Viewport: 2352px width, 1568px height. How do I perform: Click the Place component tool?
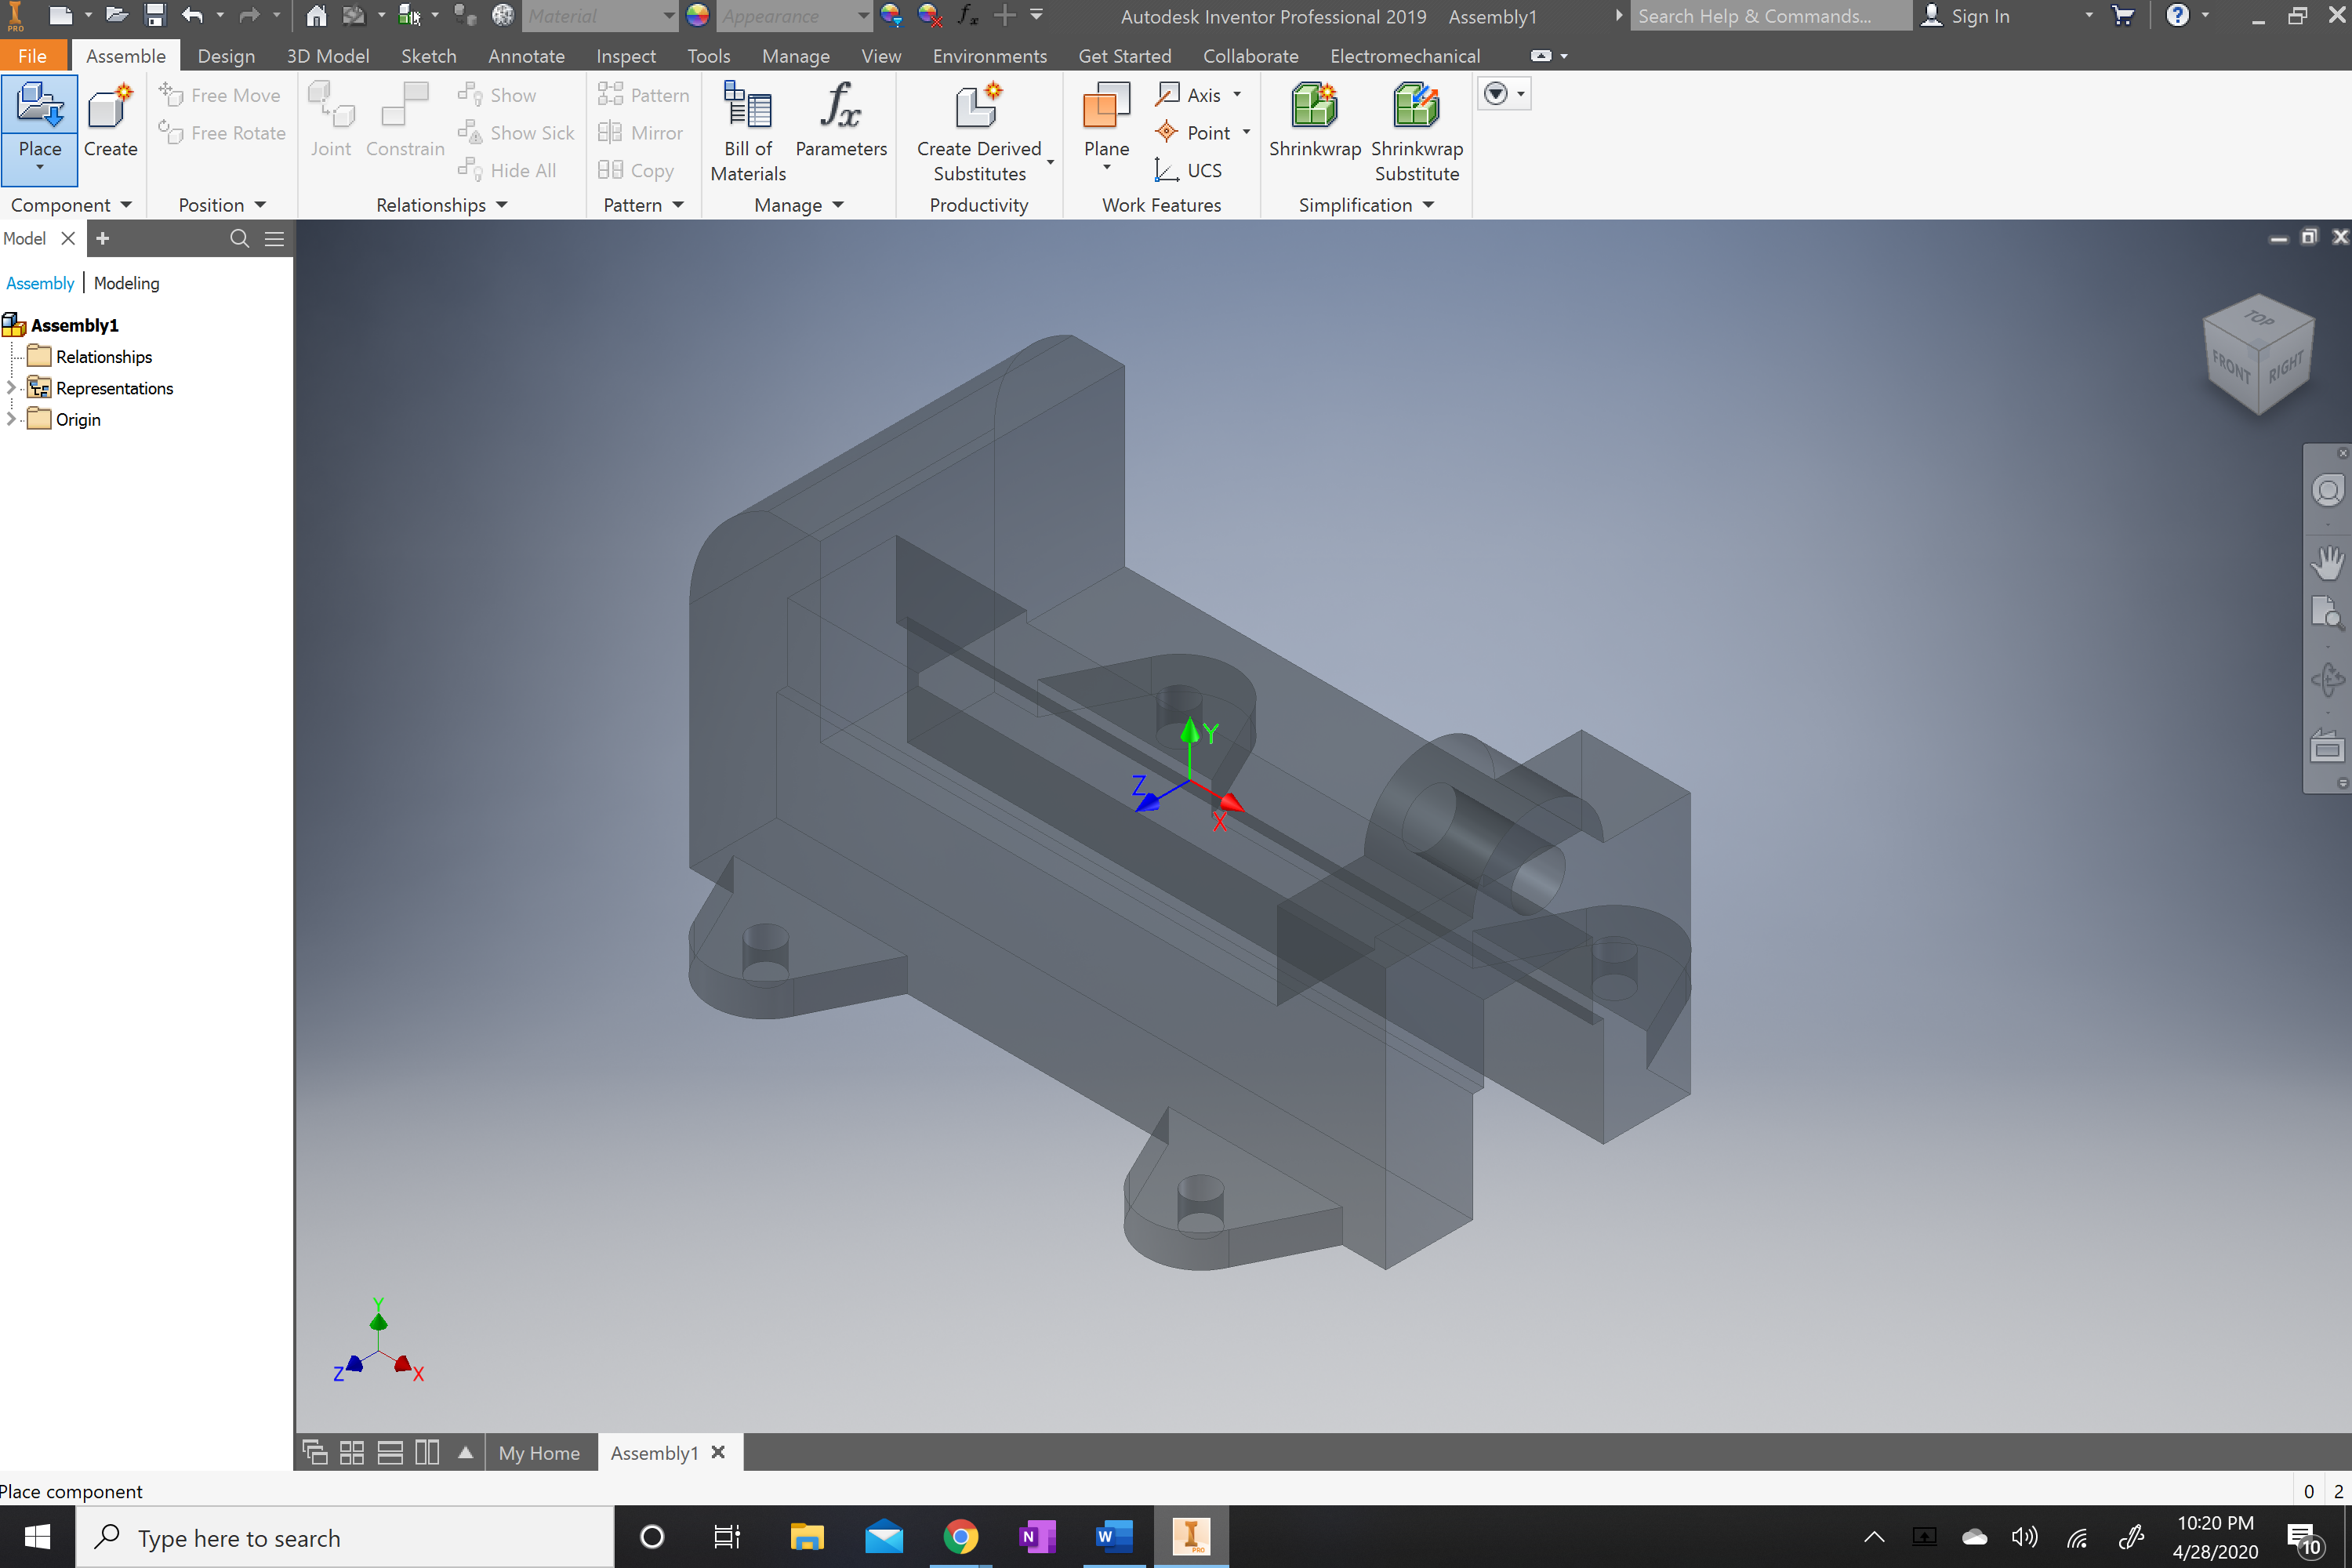39,130
